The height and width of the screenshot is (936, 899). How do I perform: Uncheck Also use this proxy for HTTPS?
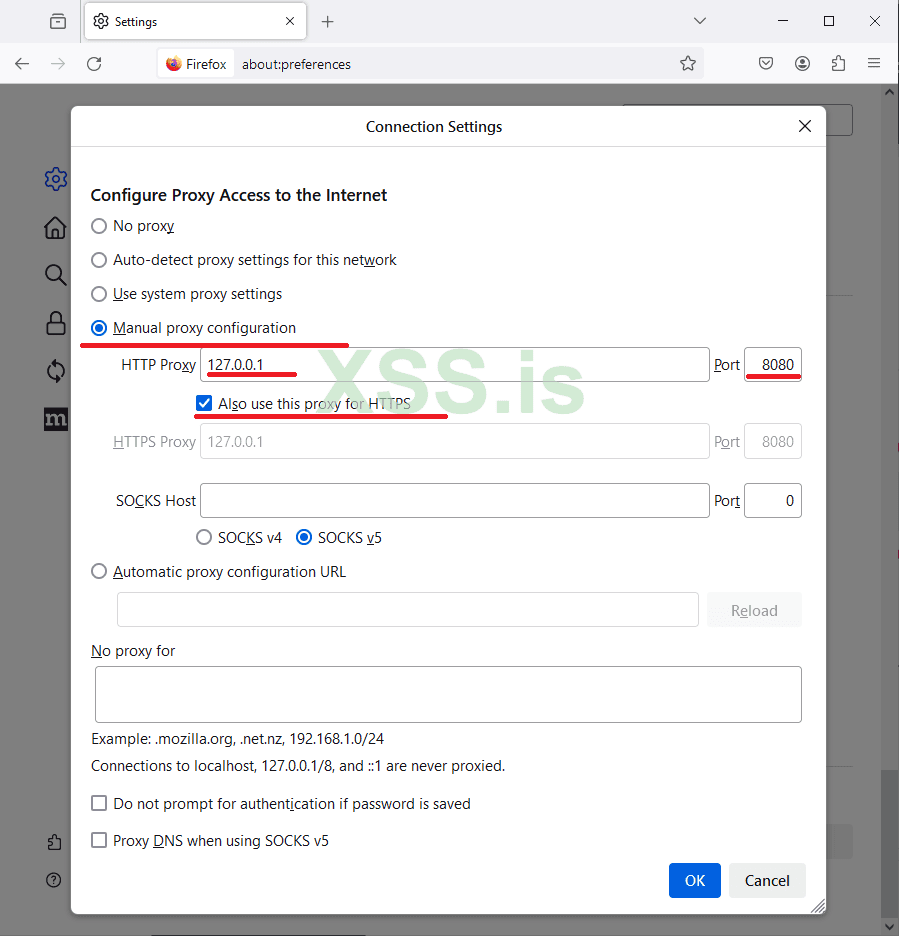[x=204, y=404]
